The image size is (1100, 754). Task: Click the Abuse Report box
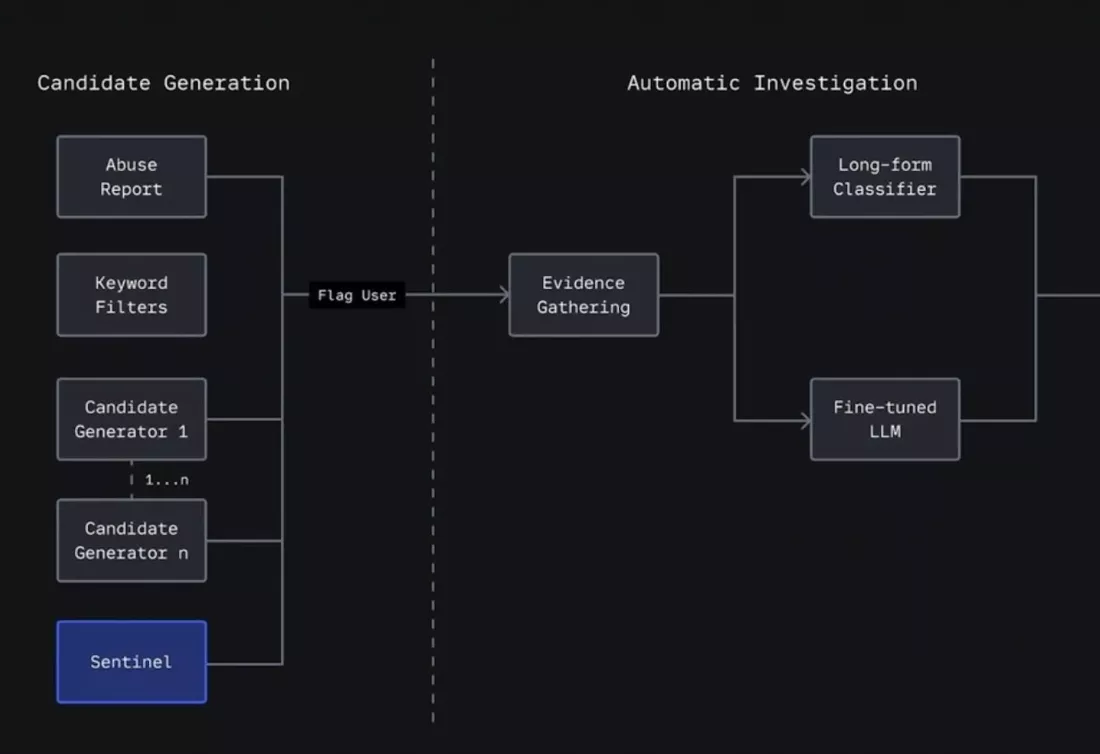pyautogui.click(x=131, y=177)
